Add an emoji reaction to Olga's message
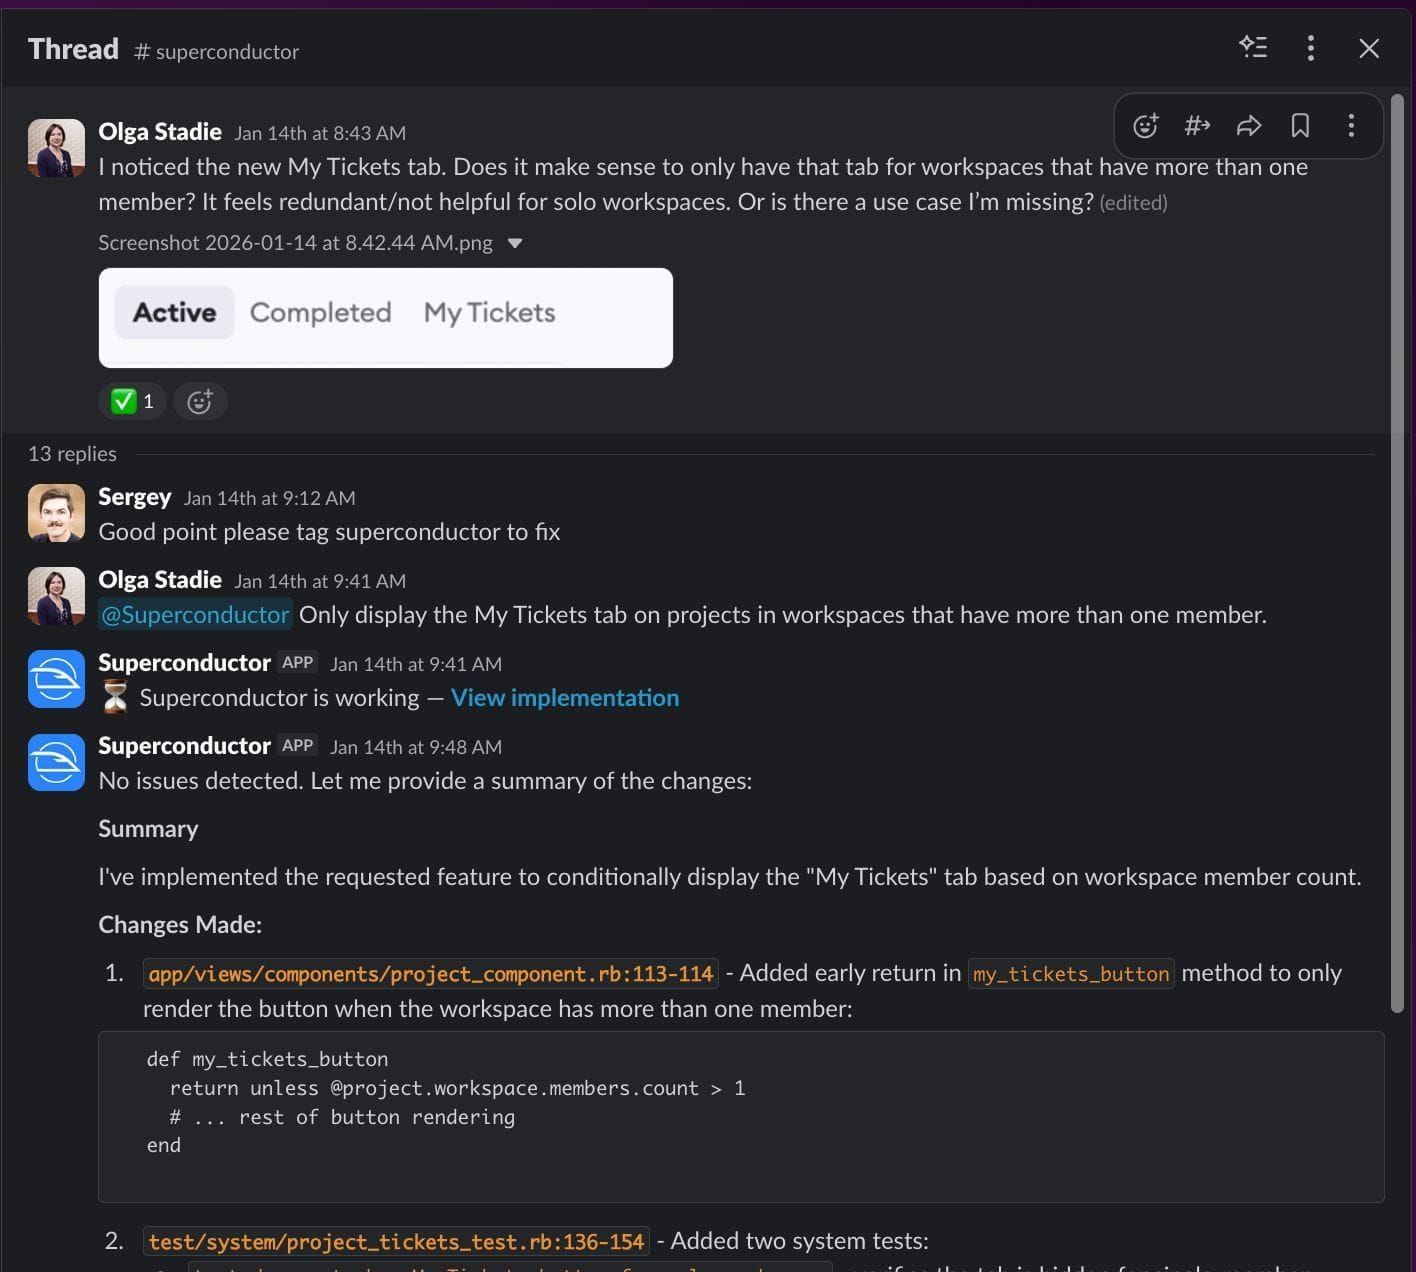This screenshot has height=1272, width=1416. coord(1145,126)
